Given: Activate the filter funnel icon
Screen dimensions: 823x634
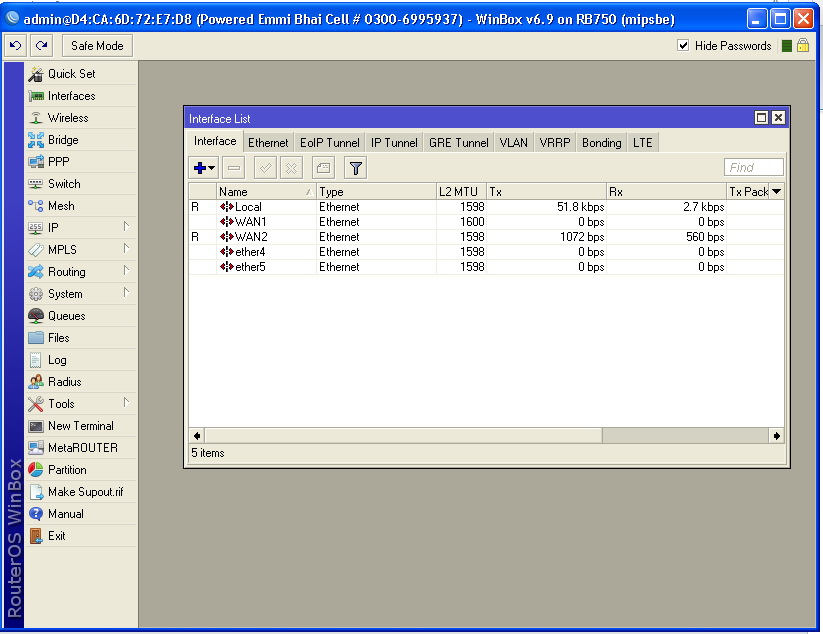Looking at the screenshot, I should click(x=355, y=167).
